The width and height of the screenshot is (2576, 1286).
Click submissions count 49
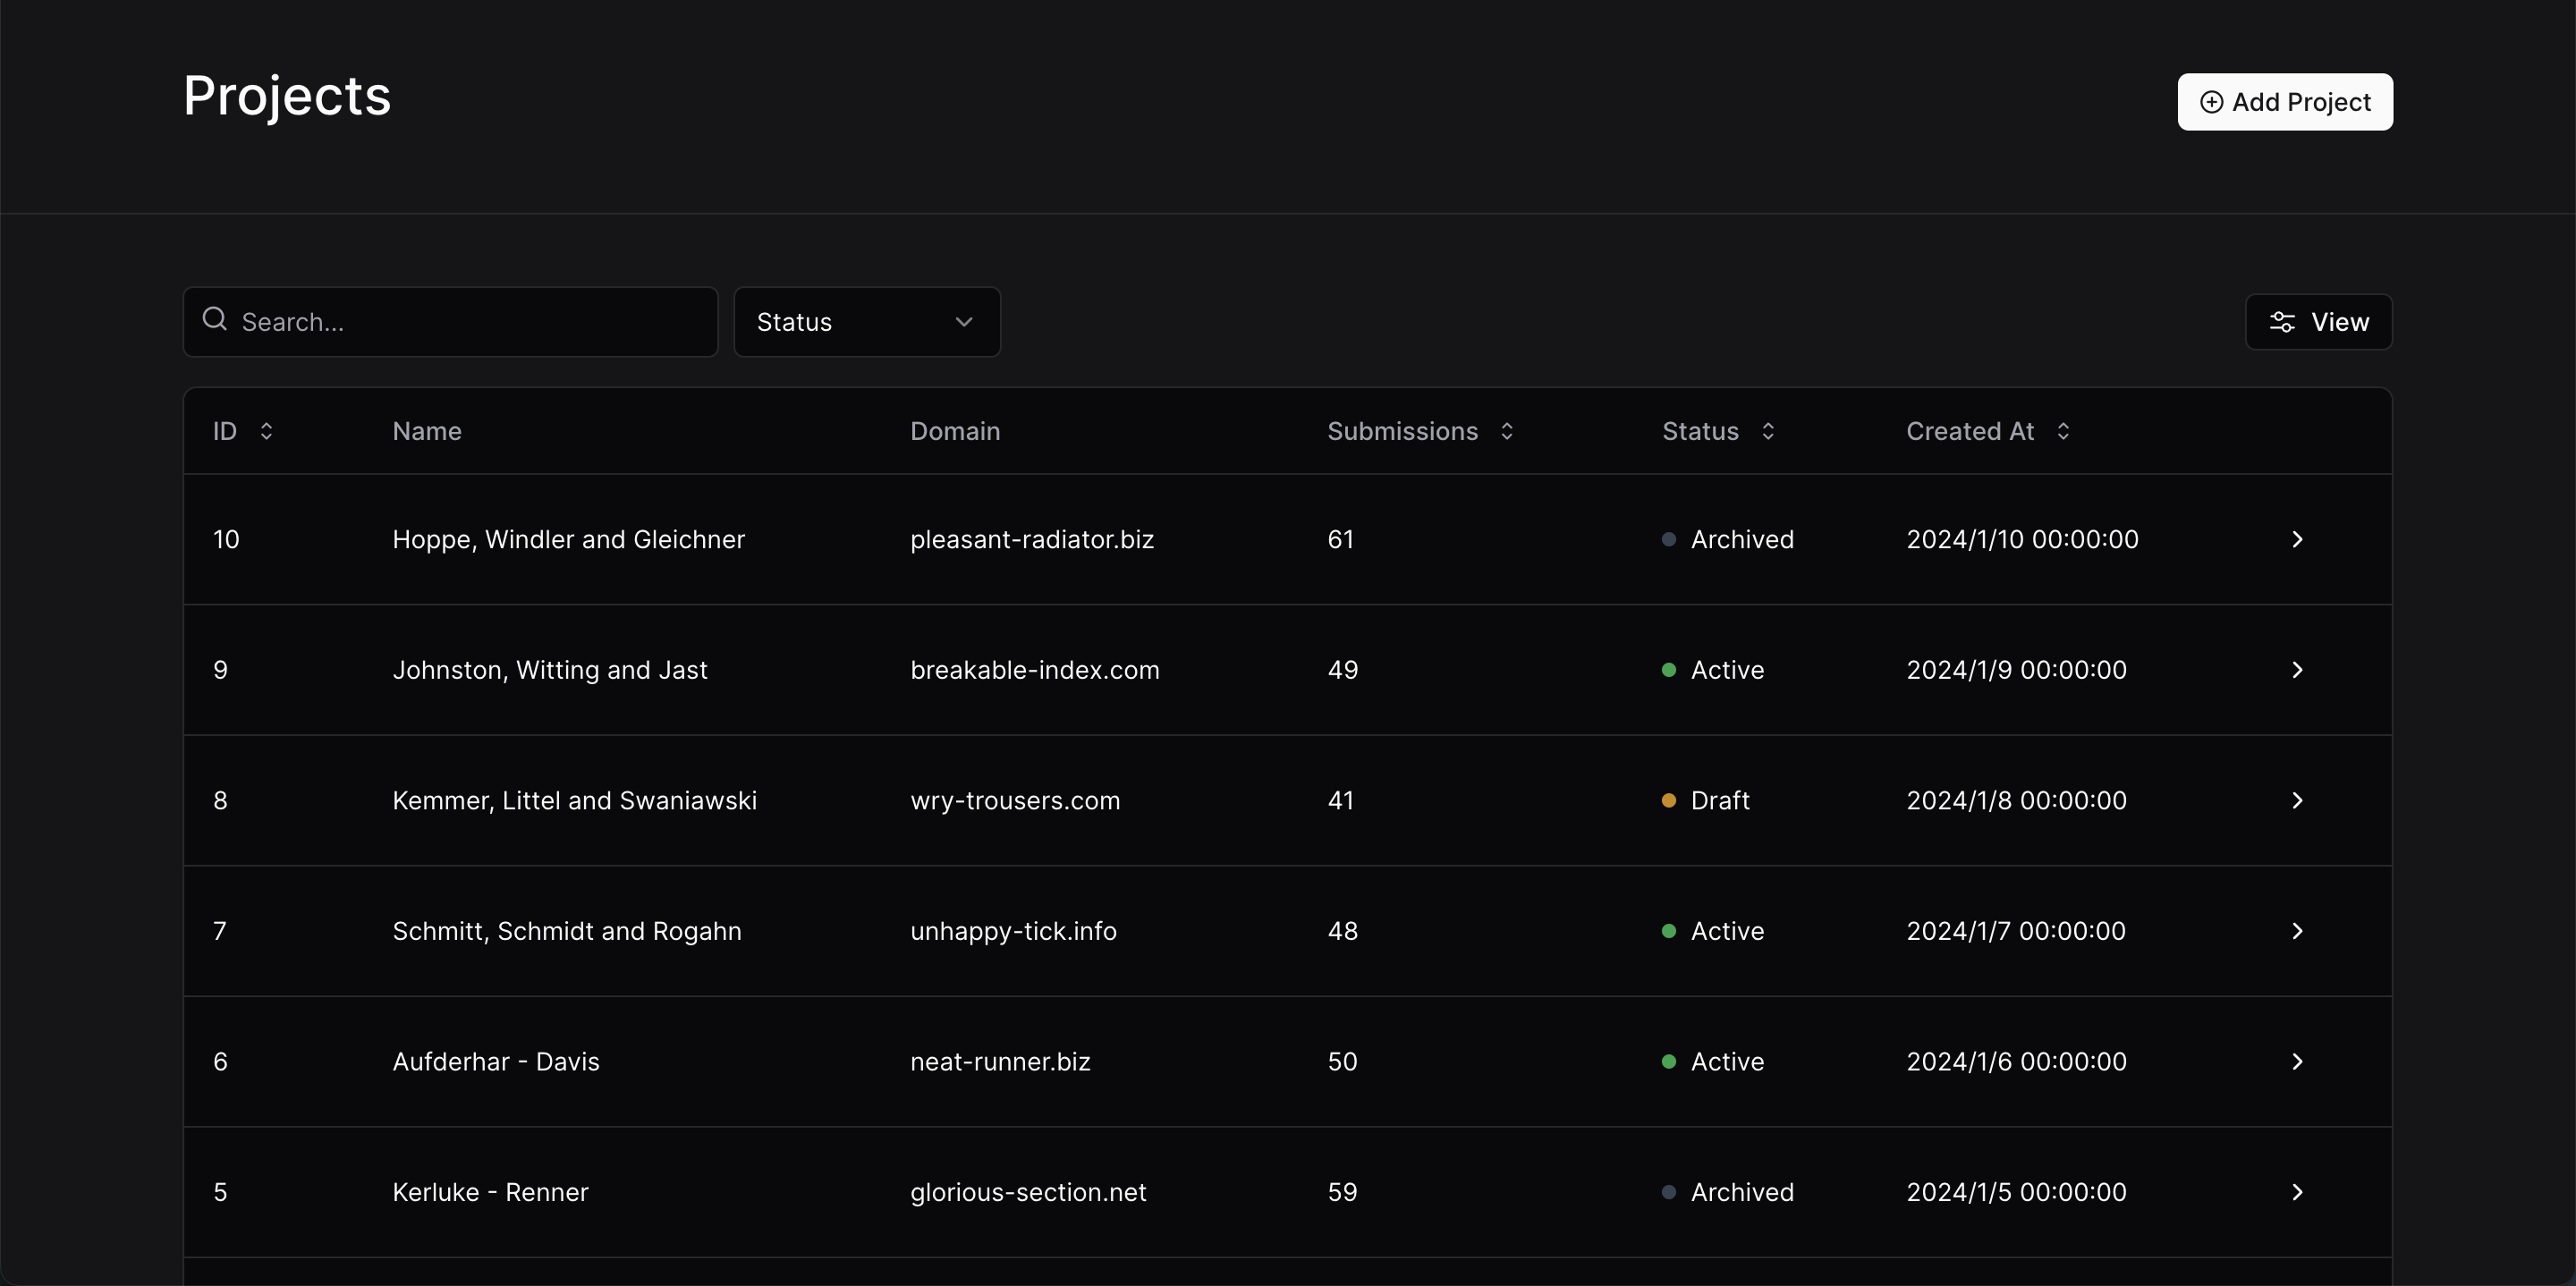tap(1342, 670)
